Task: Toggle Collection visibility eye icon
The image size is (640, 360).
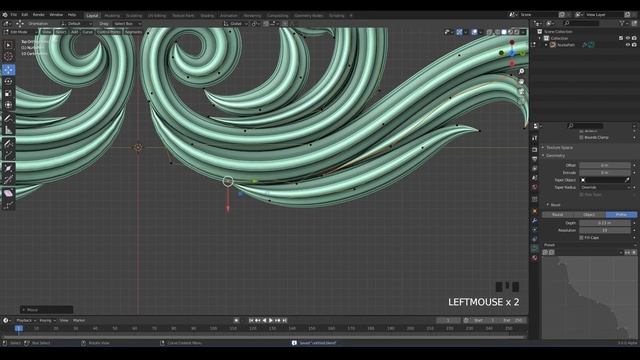Action: pos(628,38)
